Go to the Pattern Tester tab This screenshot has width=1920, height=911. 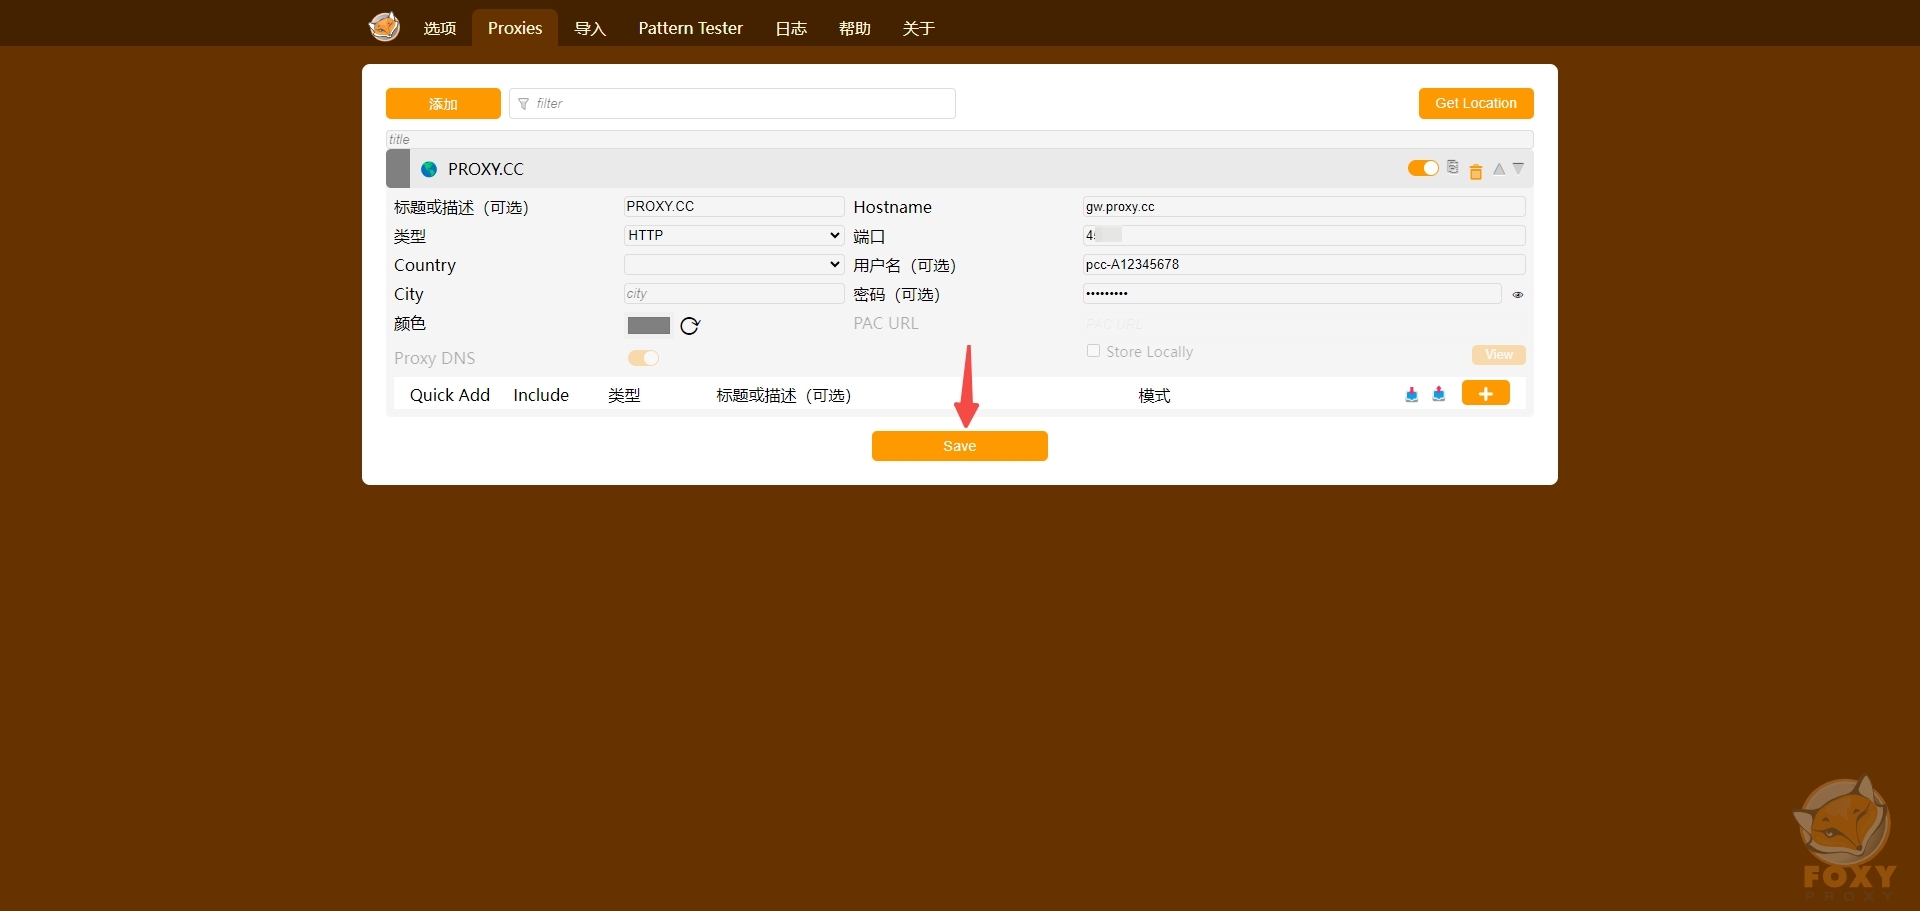(691, 28)
